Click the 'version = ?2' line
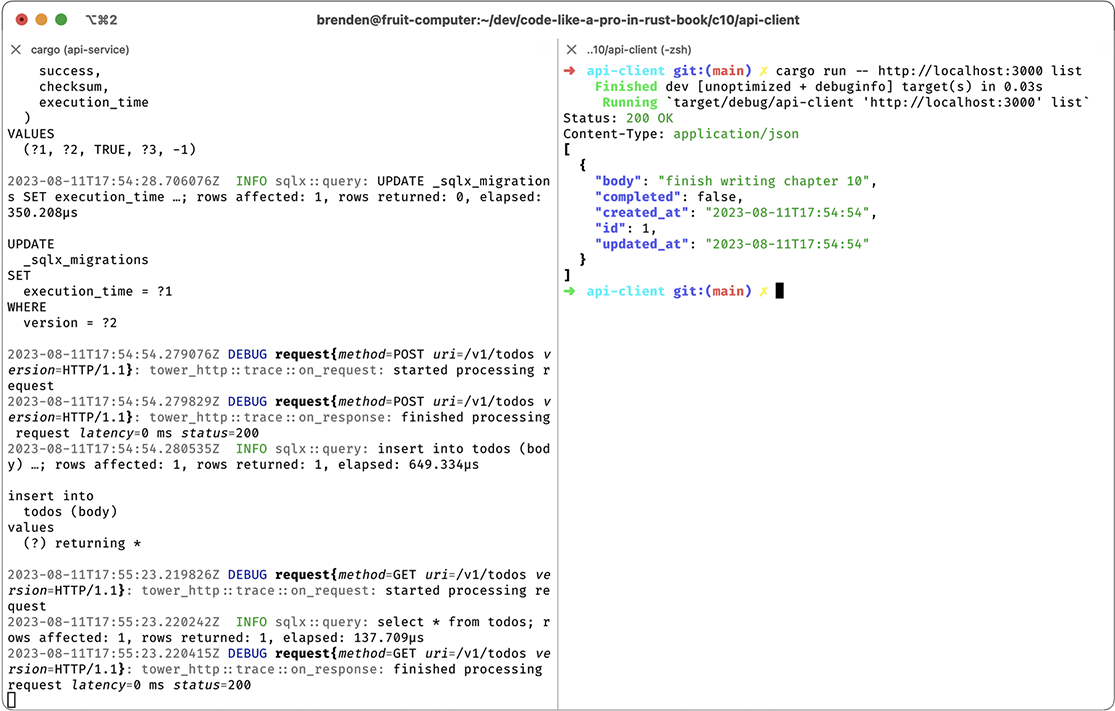The width and height of the screenshot is (1115, 711). 70,323
